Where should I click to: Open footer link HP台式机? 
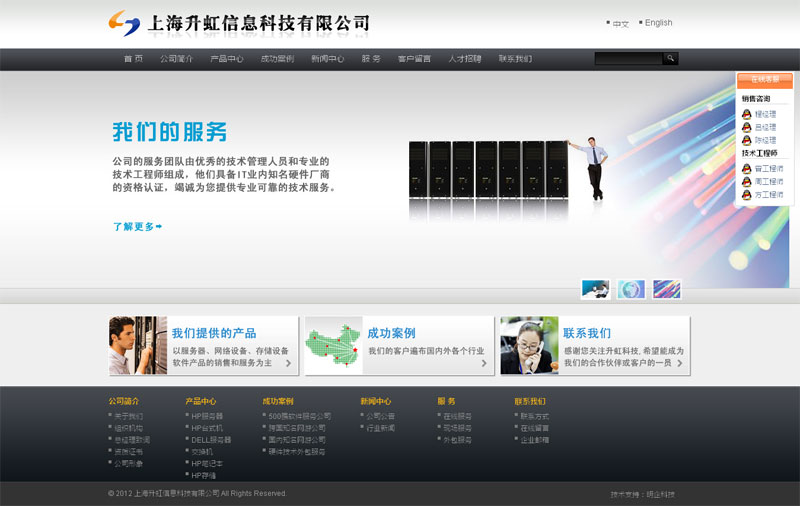[x=207, y=428]
